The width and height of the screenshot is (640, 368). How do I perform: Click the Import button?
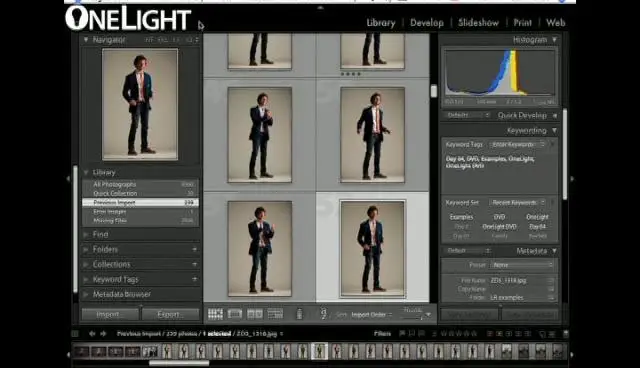tap(110, 314)
